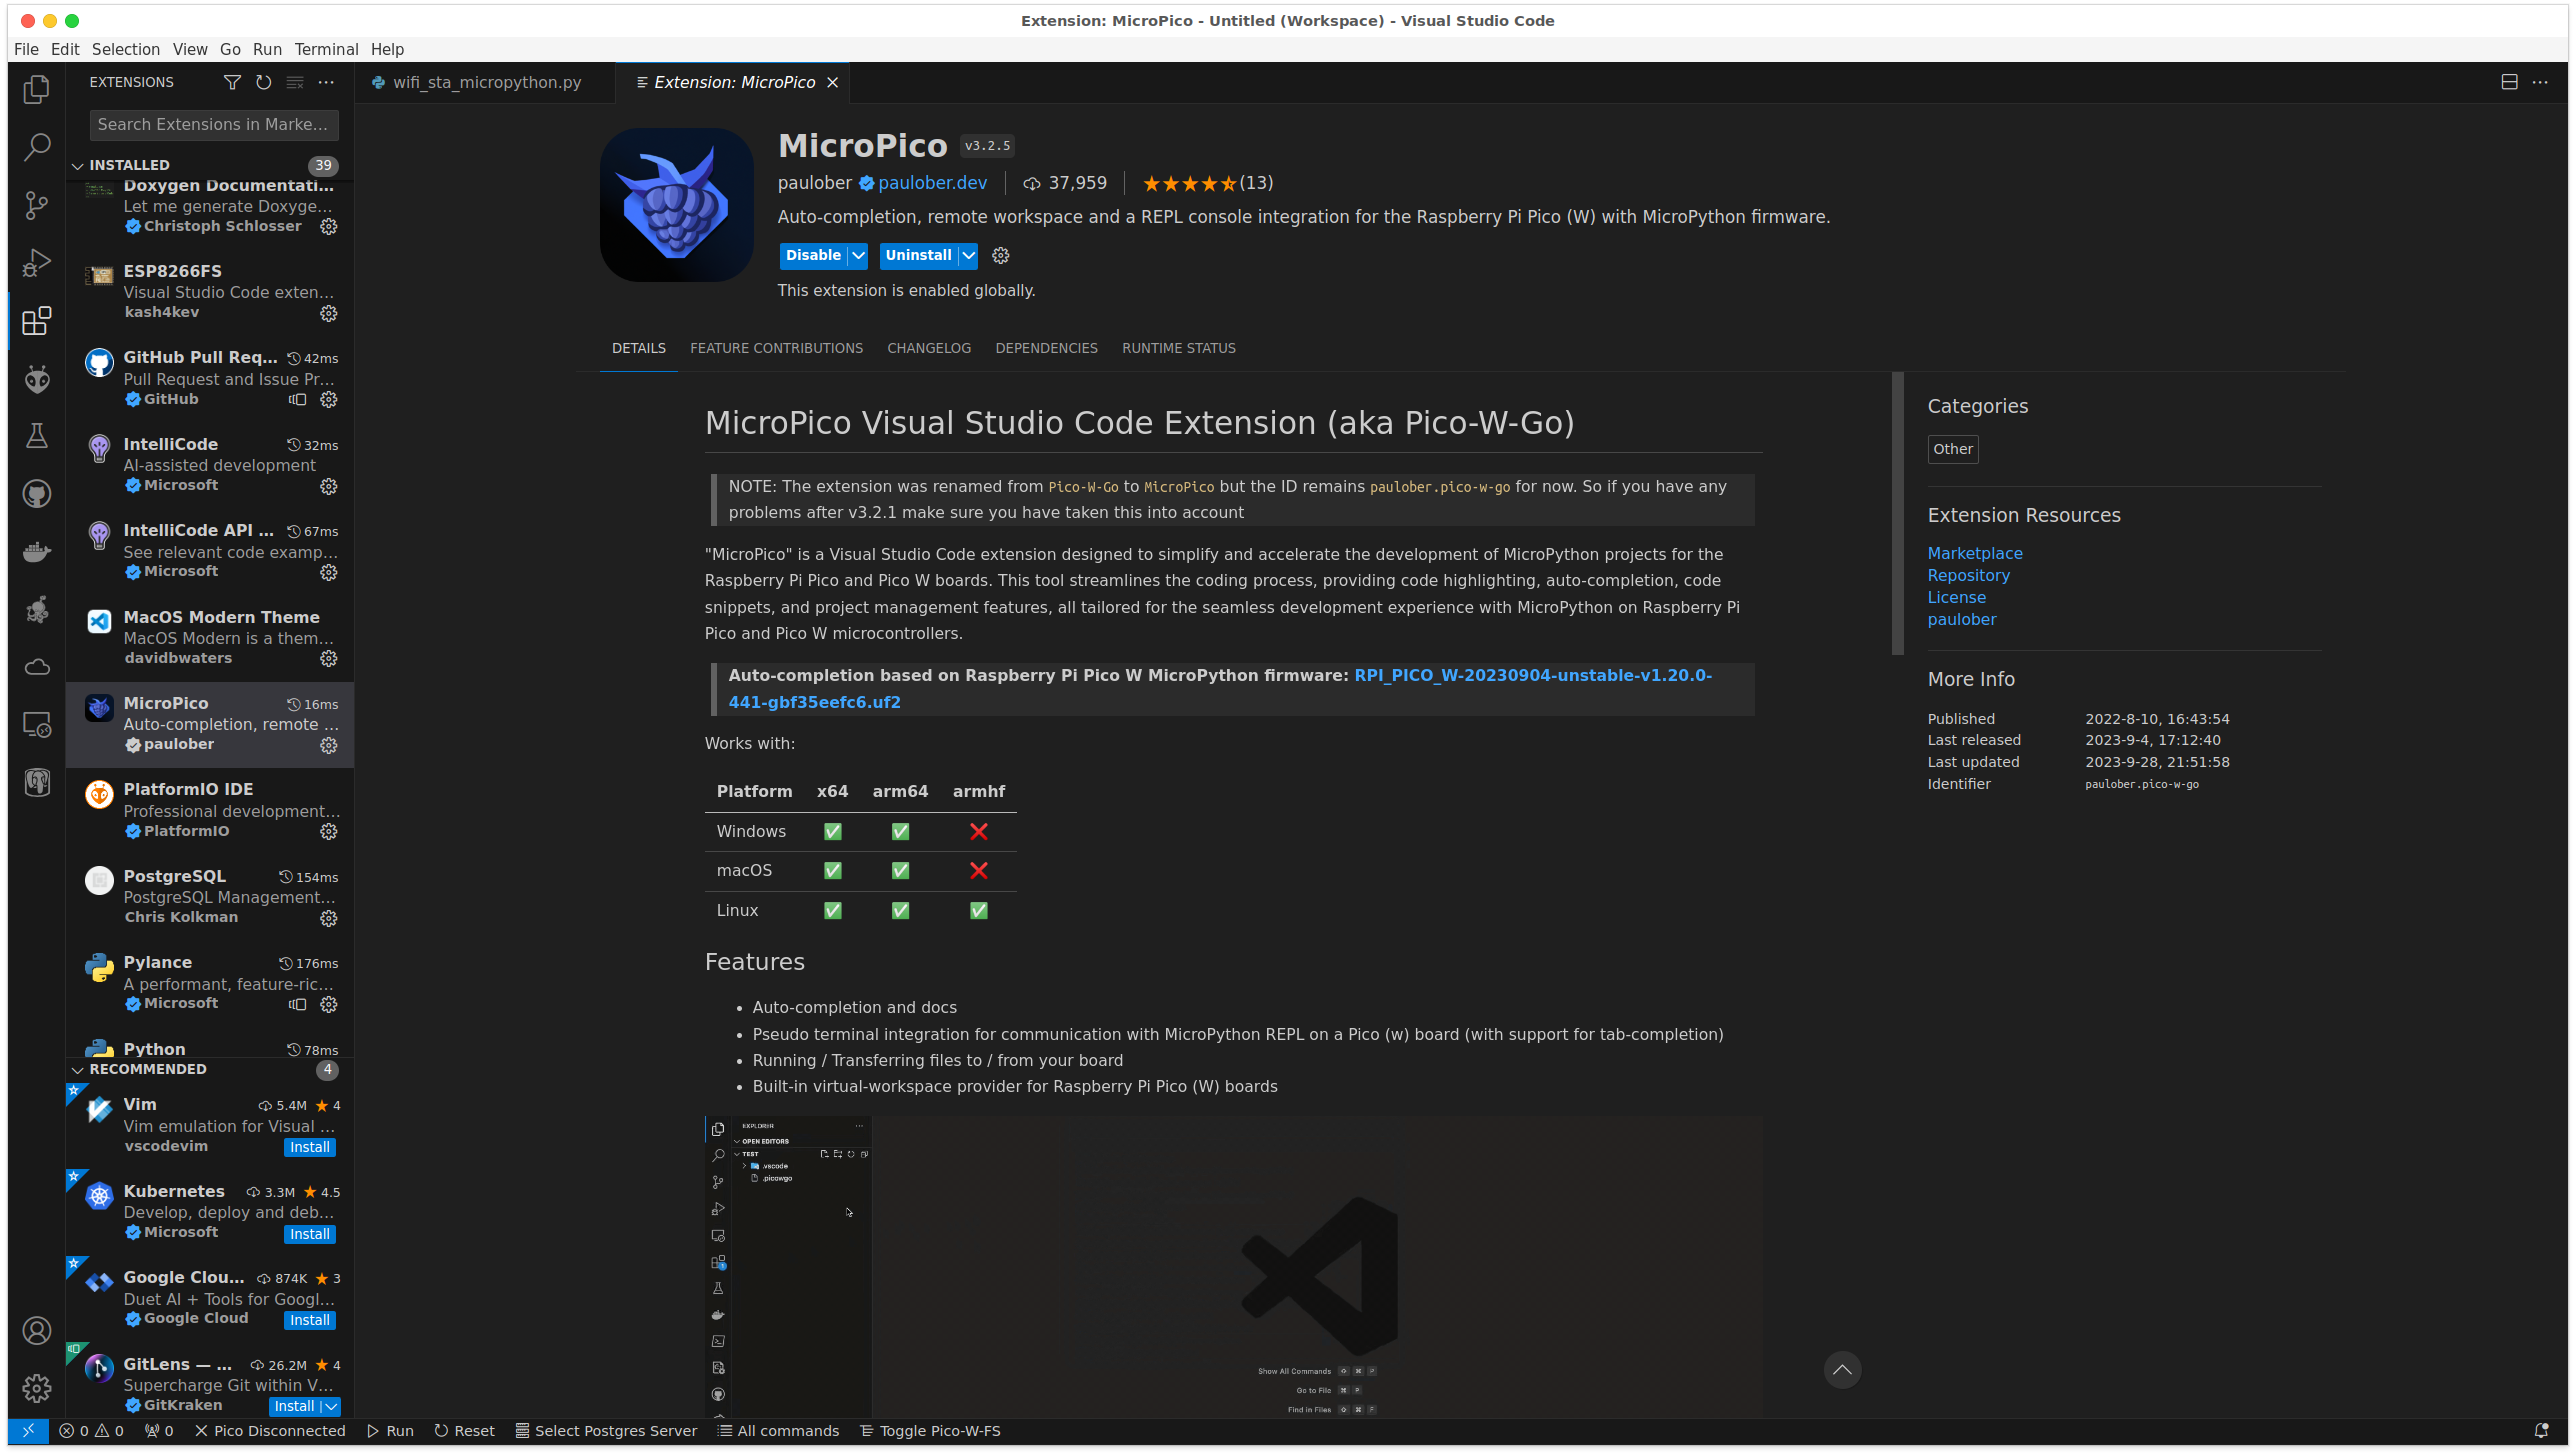The image size is (2576, 1456).
Task: Toggle Pico Disconnected connection status
Action: [x=270, y=1431]
